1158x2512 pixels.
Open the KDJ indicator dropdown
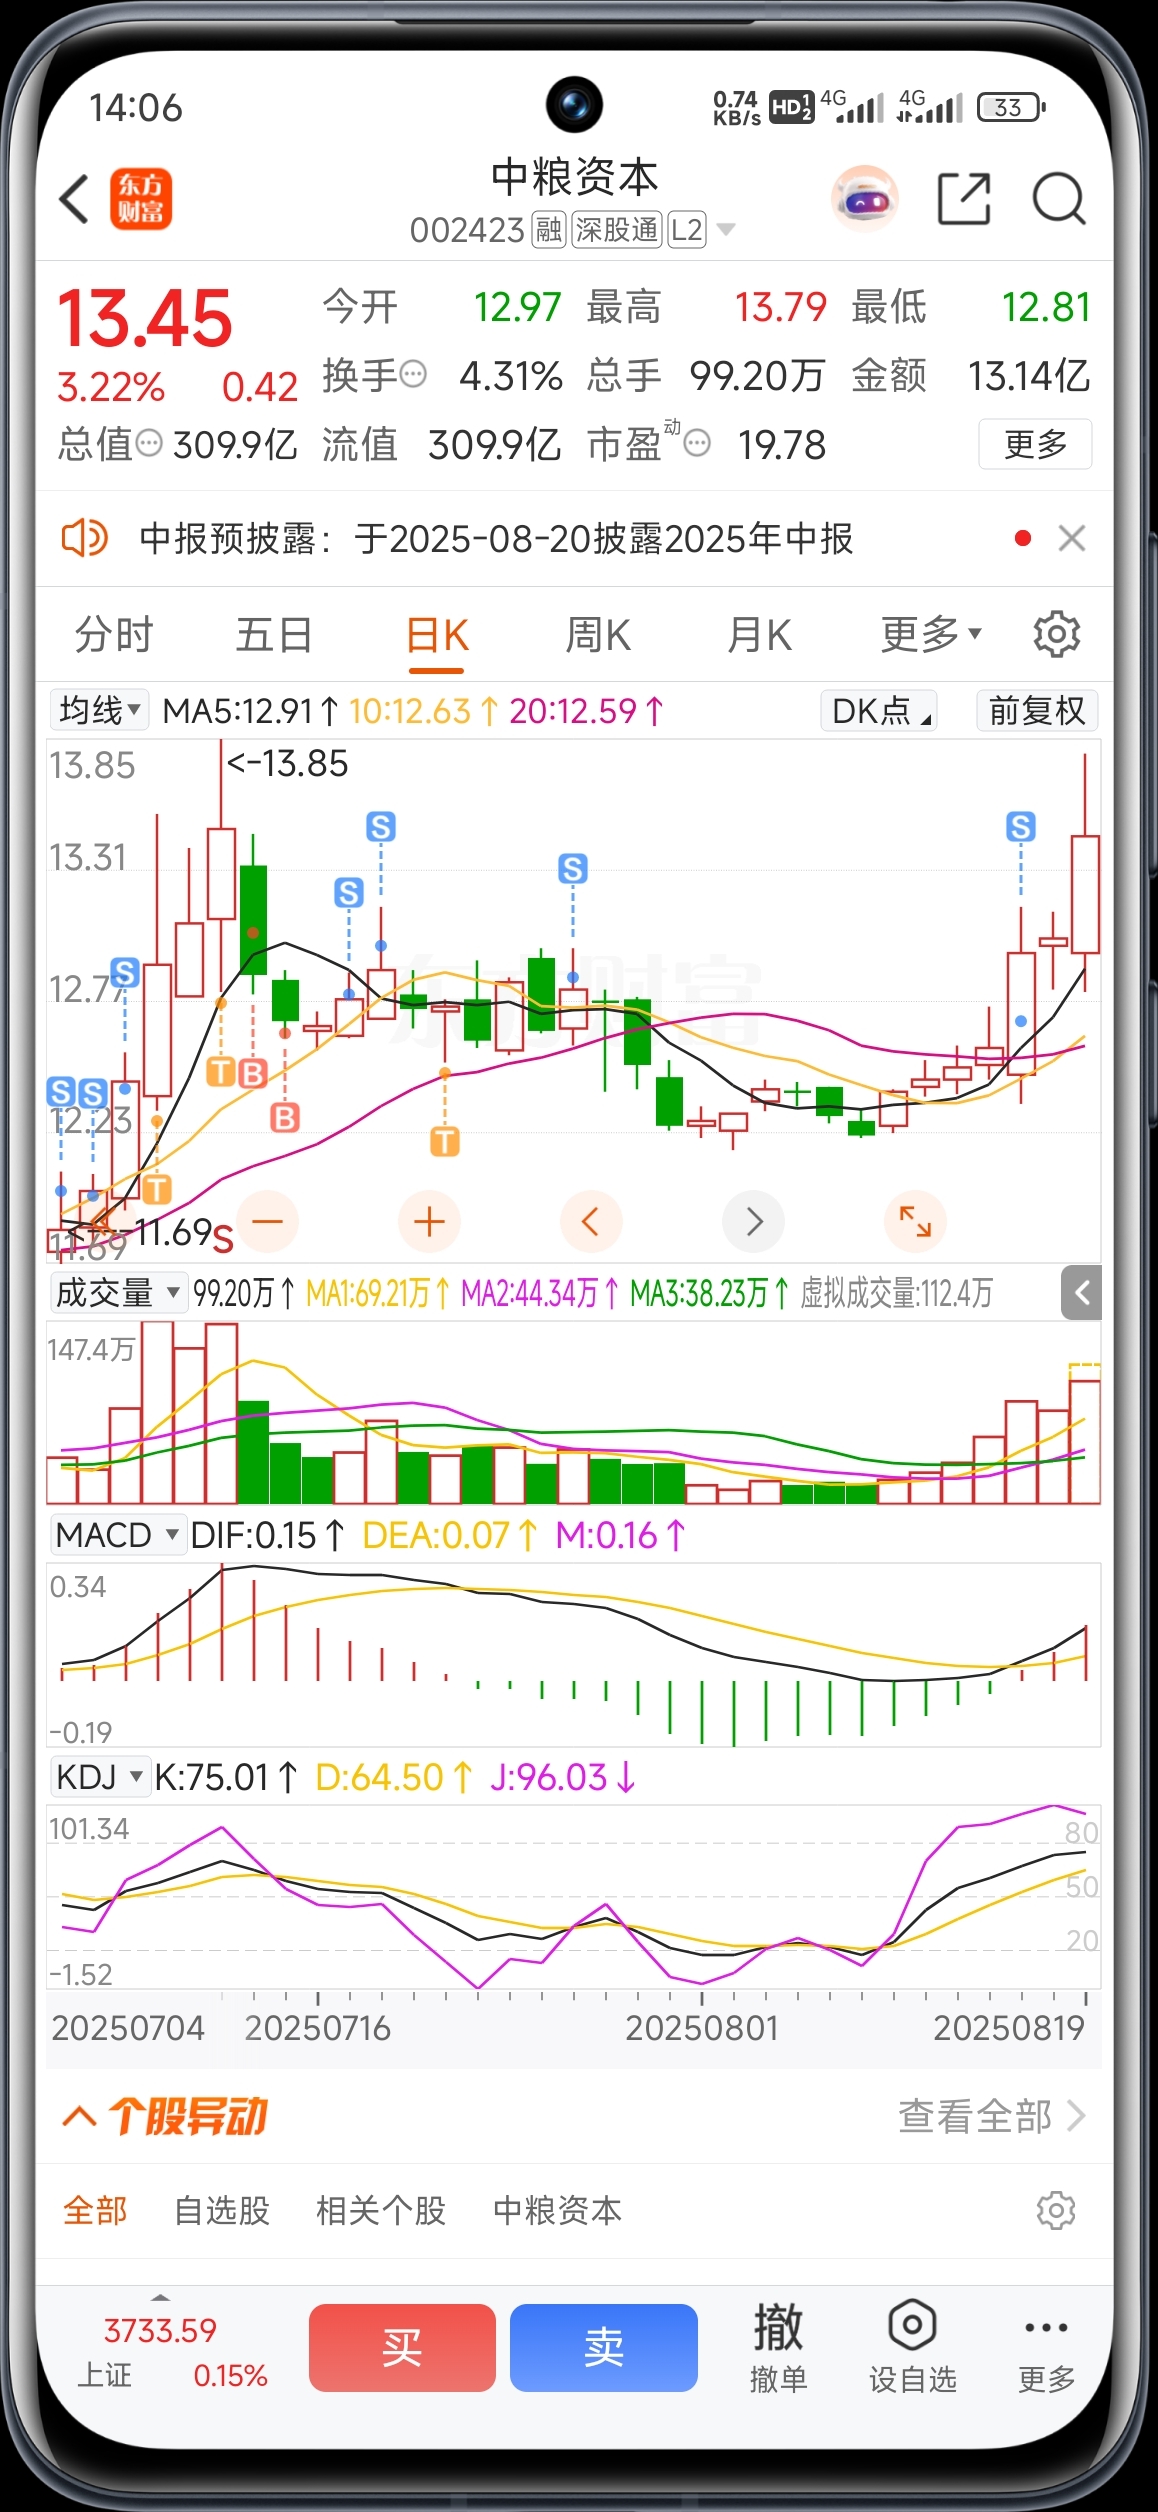(x=99, y=1777)
